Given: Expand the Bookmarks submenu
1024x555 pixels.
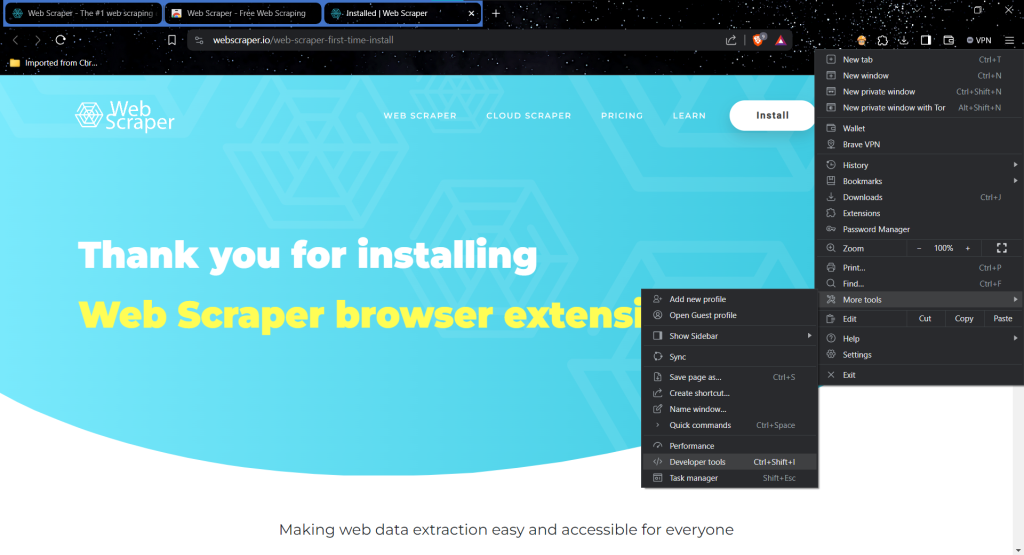Looking at the screenshot, I should [918, 181].
